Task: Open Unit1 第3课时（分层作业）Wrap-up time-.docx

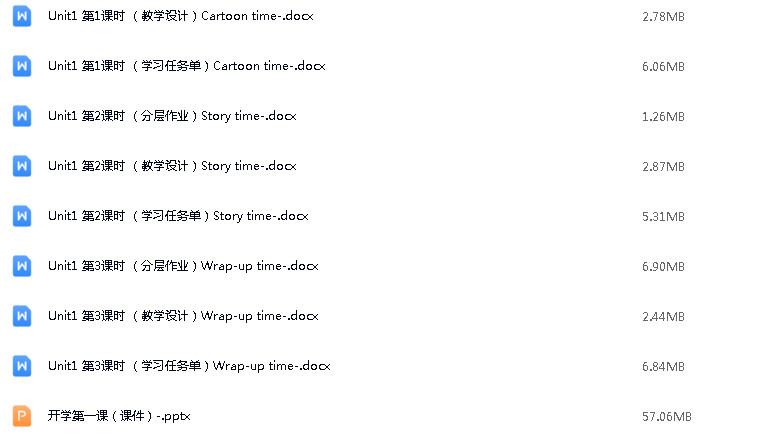Action: point(183,266)
